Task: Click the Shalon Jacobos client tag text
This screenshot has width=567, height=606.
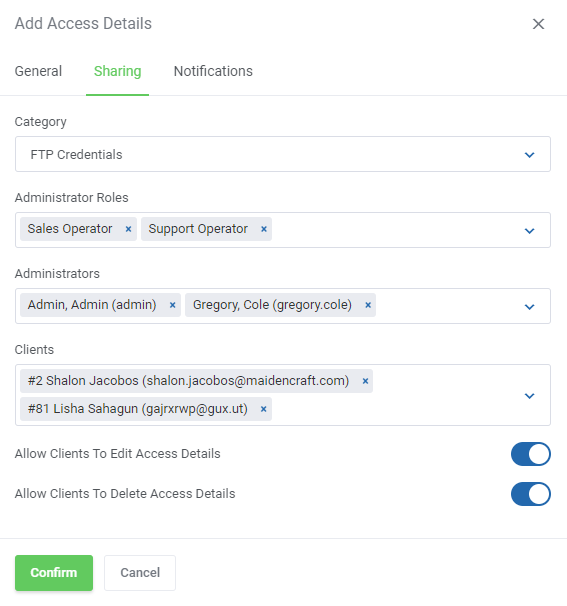Action: point(188,381)
